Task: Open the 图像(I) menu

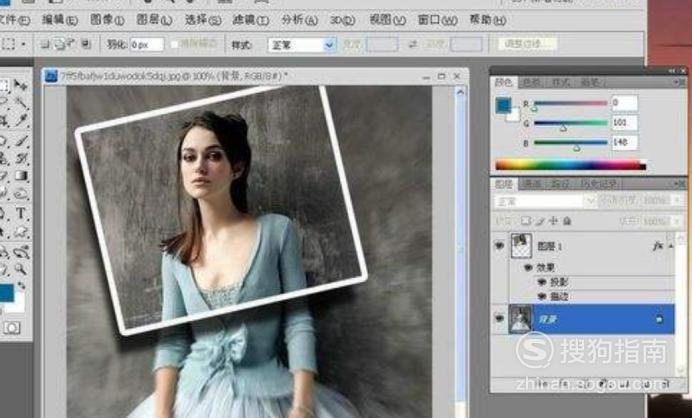Action: tap(107, 20)
